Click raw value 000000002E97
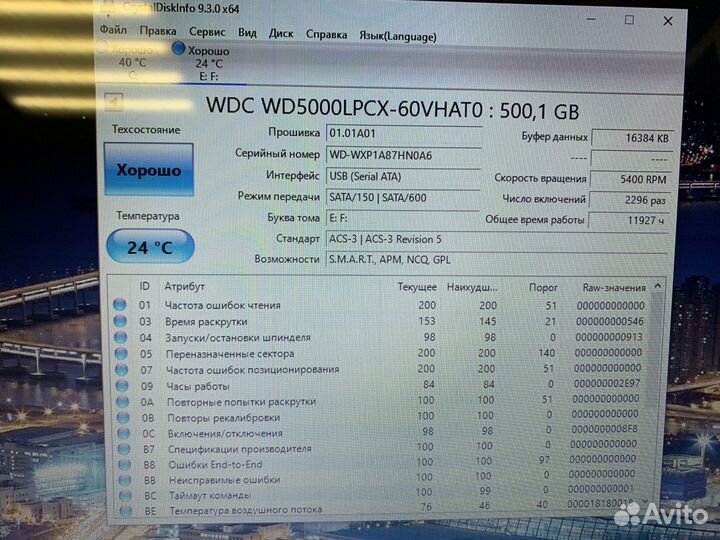The height and width of the screenshot is (540, 720). pos(606,383)
